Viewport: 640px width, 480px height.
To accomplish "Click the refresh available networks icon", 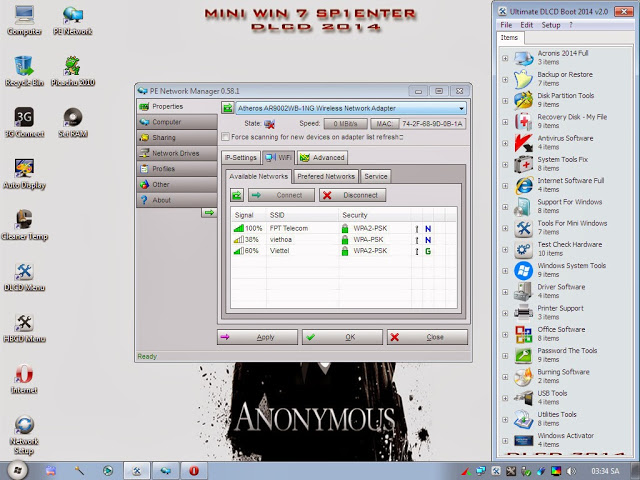I will click(237, 195).
